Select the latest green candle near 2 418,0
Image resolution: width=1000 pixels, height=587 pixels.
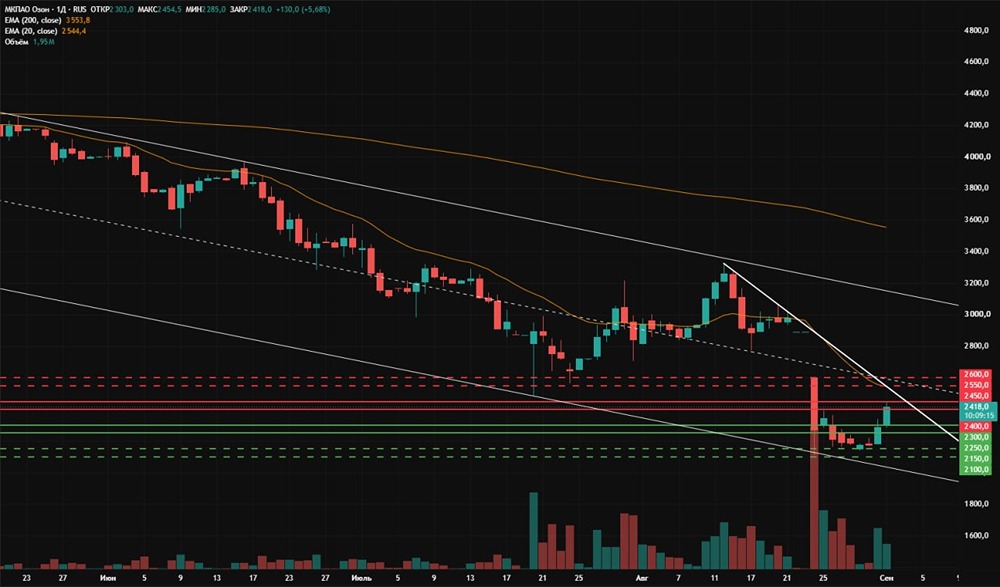886,416
